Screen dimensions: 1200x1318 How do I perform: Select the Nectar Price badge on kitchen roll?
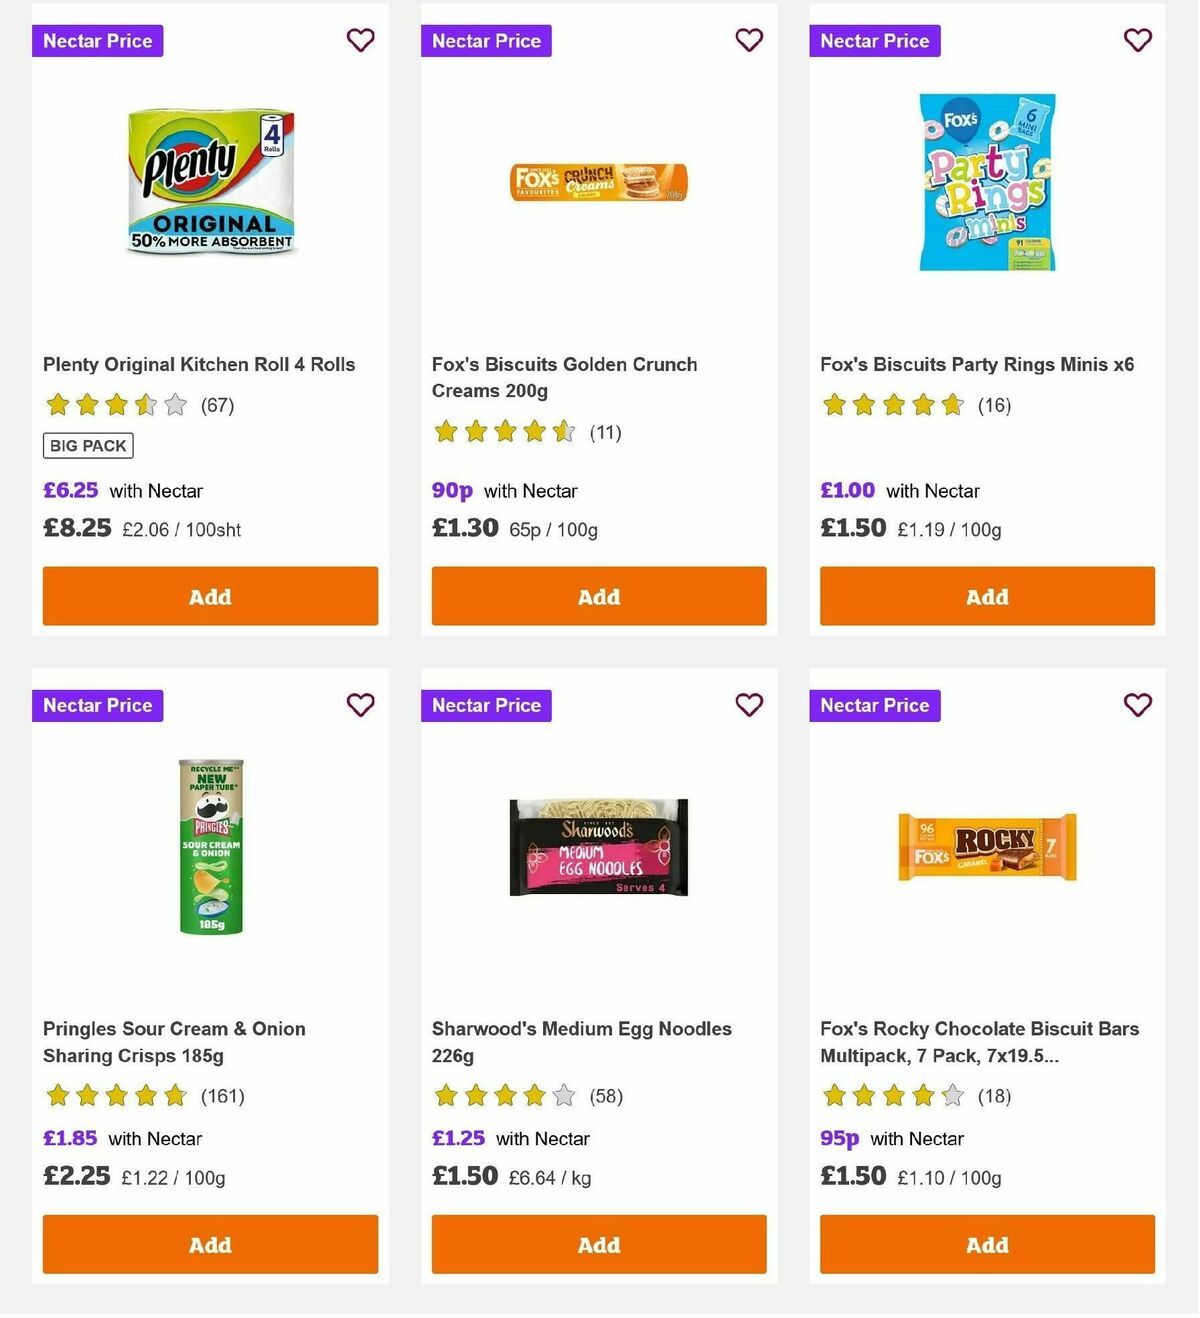[x=97, y=41]
